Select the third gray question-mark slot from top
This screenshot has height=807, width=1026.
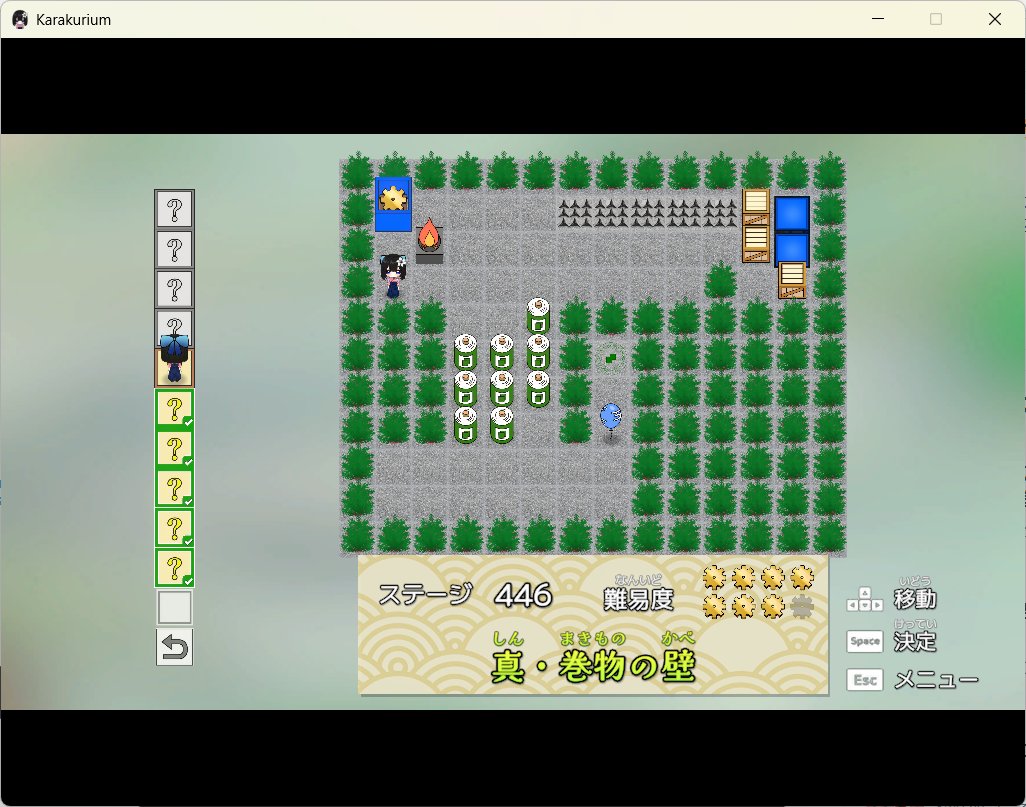[174, 289]
